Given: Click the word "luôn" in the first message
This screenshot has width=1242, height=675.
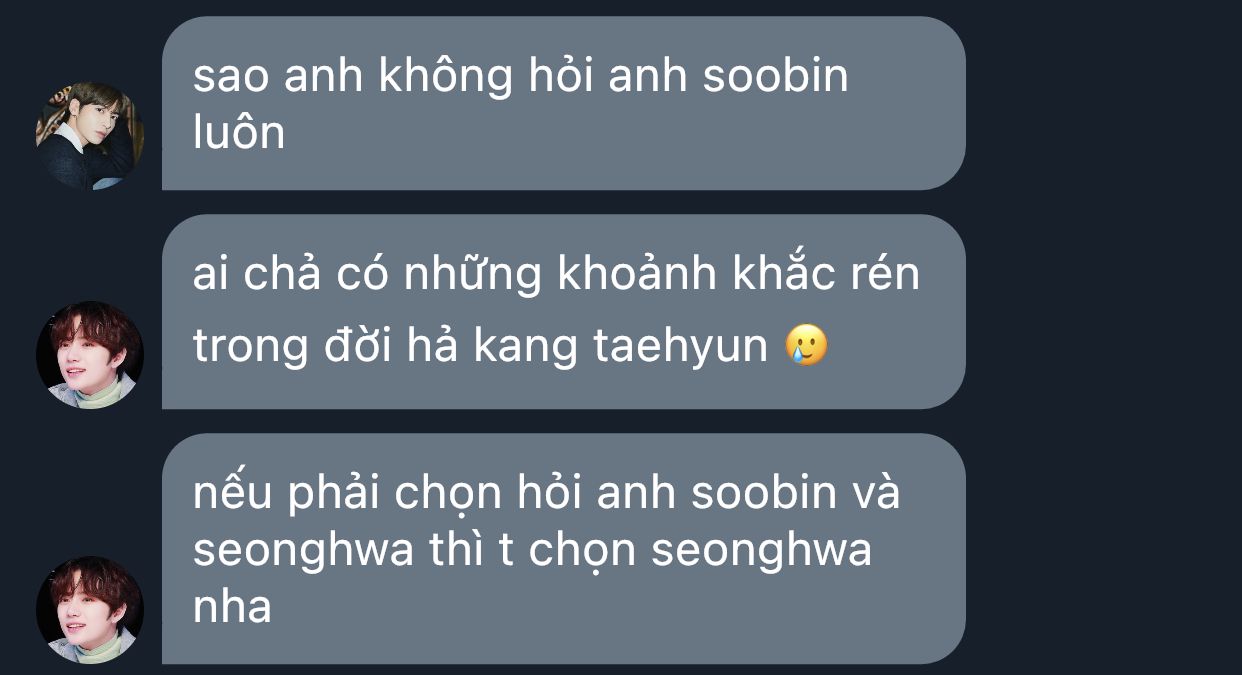Looking at the screenshot, I should pos(239,131).
